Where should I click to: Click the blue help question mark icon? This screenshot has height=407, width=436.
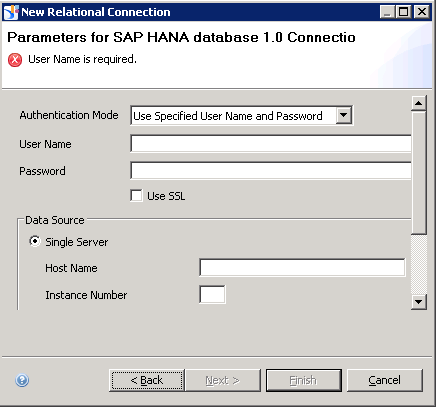pyautogui.click(x=22, y=380)
